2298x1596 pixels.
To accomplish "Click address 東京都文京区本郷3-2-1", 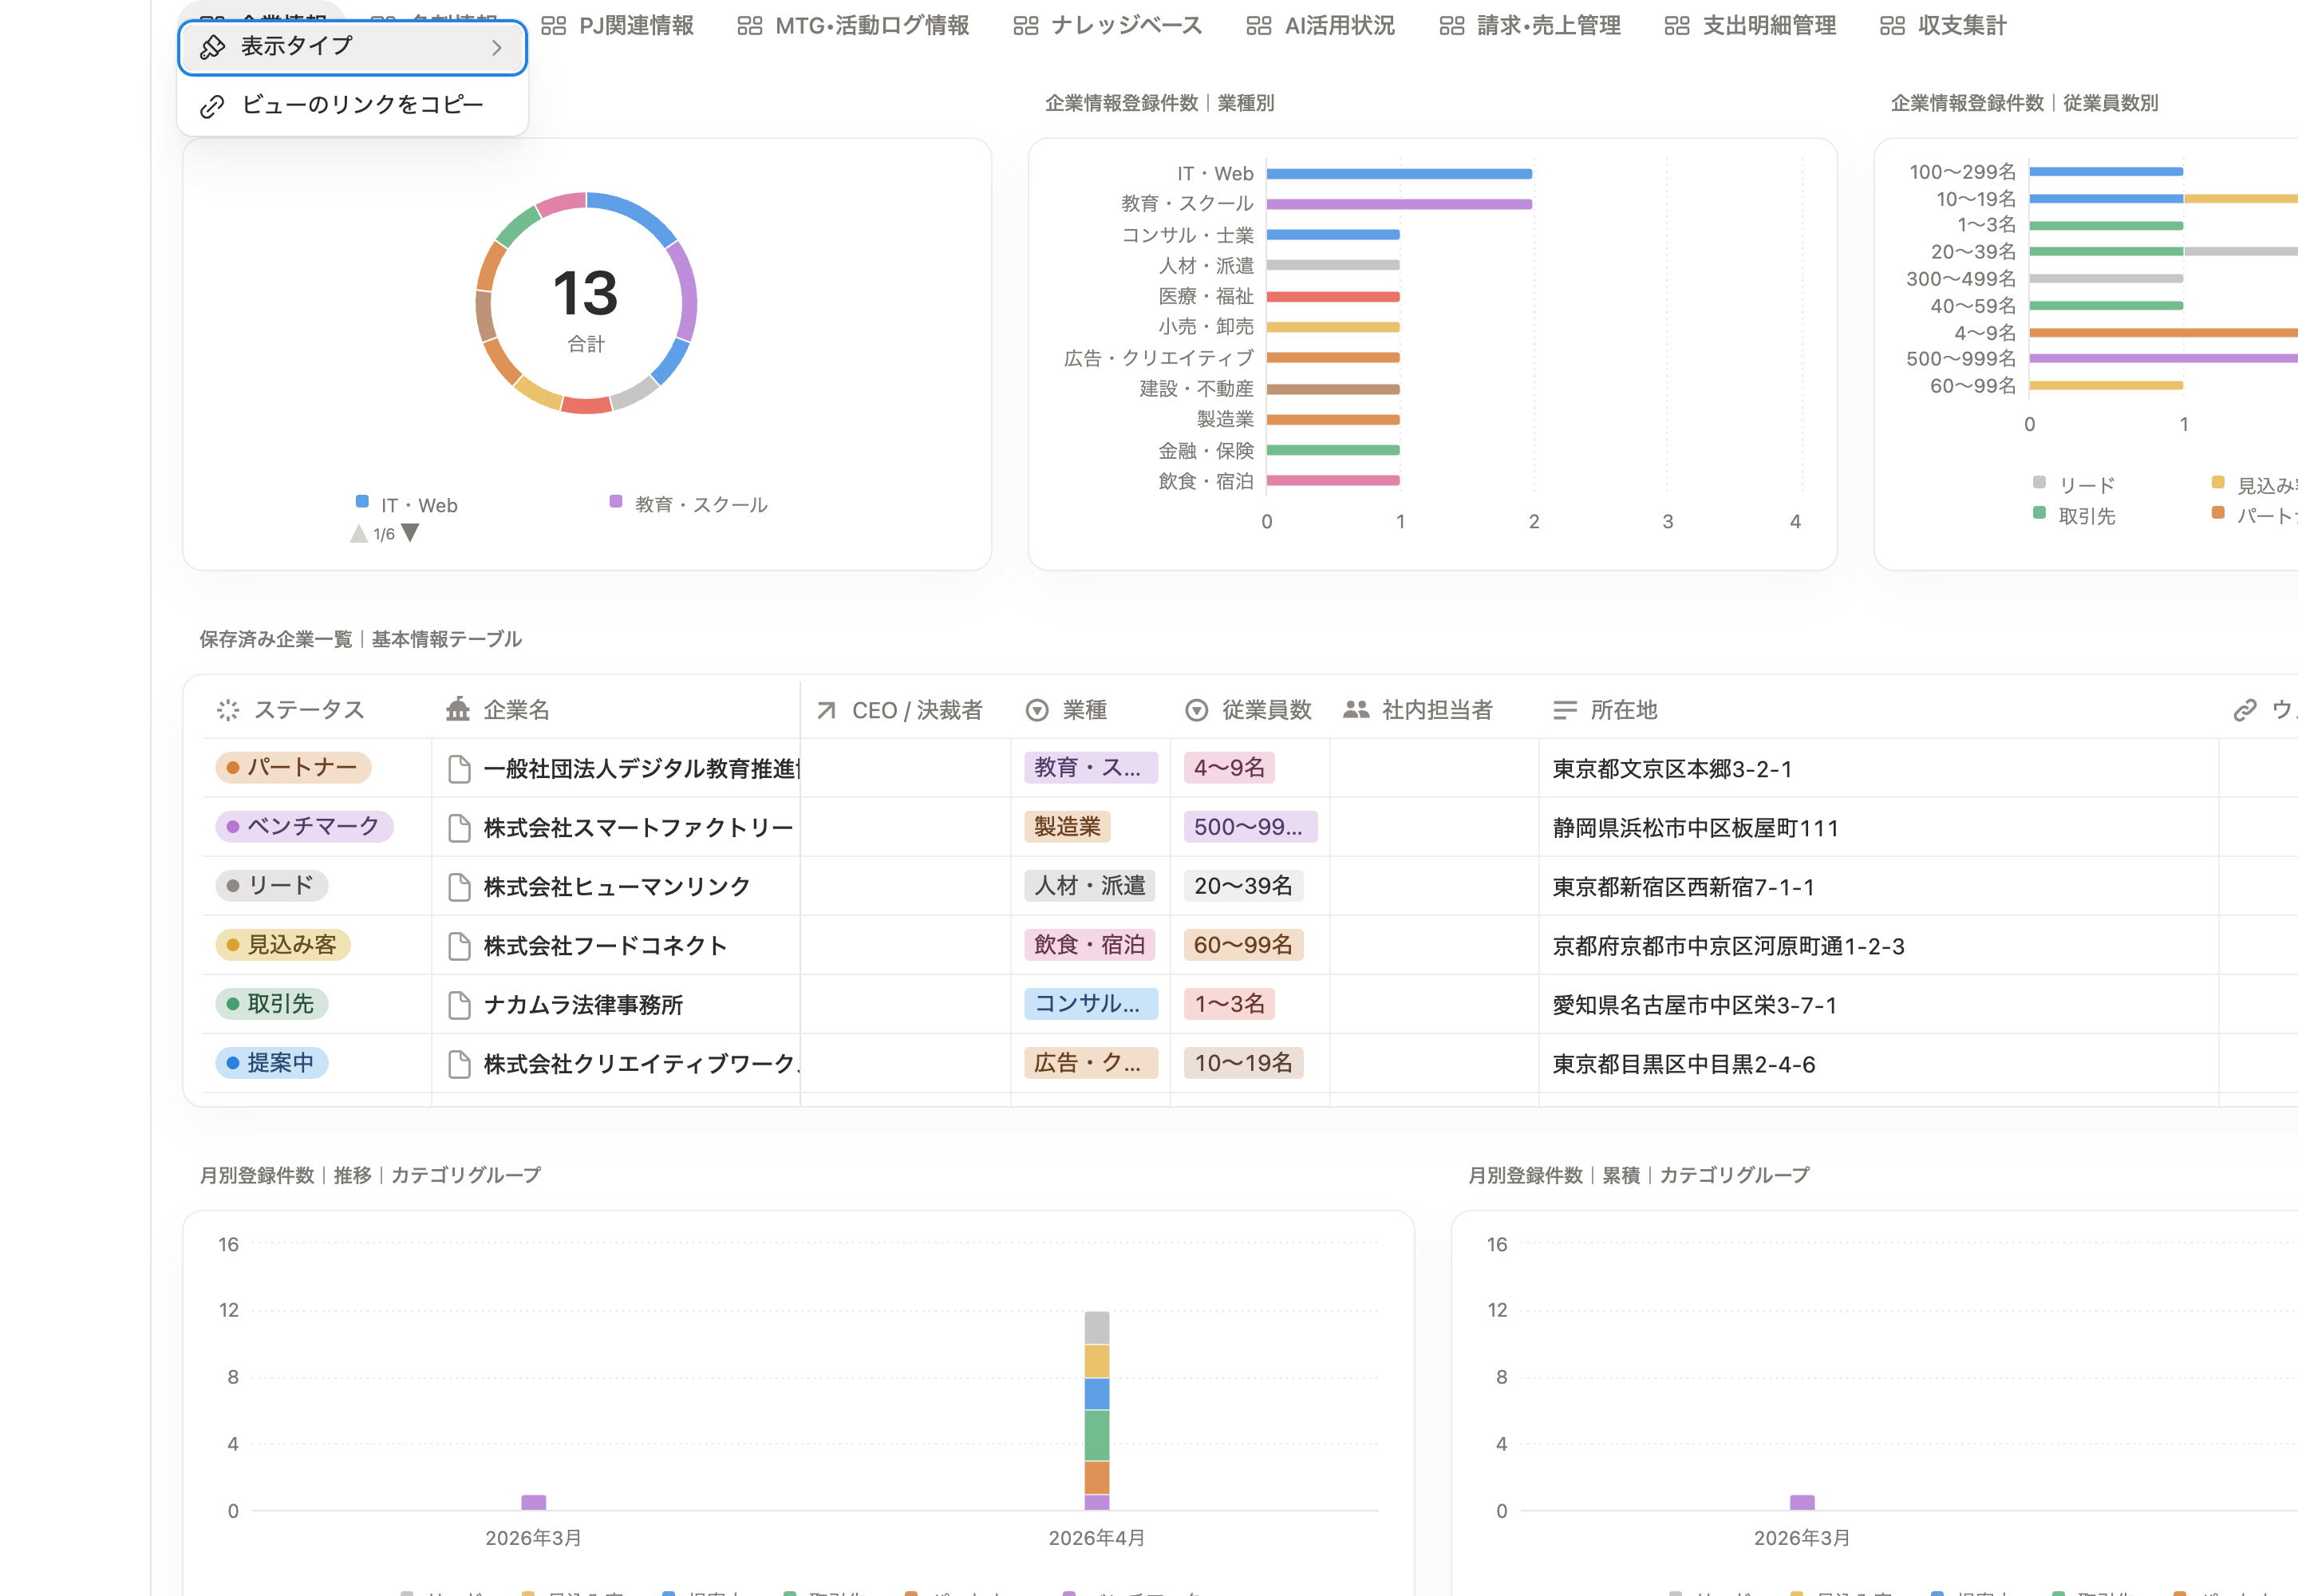I will pyautogui.click(x=1672, y=769).
